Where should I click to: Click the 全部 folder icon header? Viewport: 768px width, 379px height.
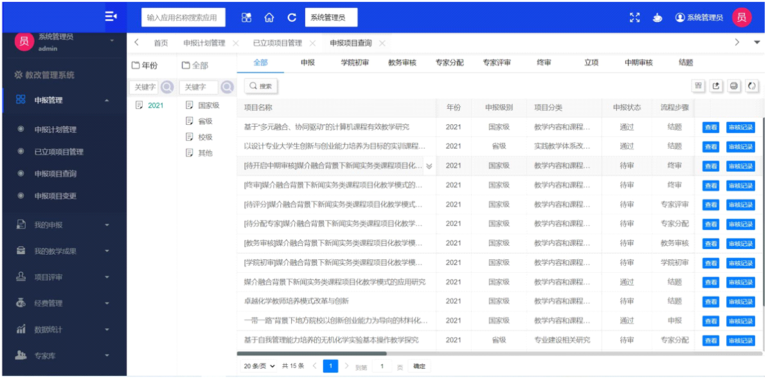pyautogui.click(x=186, y=66)
